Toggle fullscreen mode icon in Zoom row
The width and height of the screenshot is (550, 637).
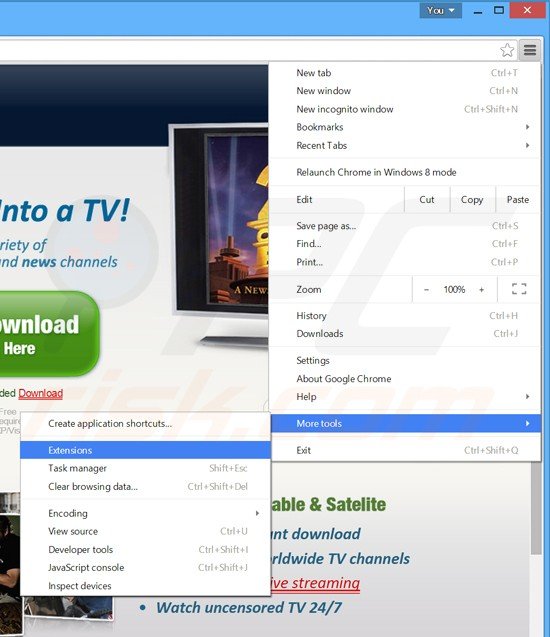519,289
